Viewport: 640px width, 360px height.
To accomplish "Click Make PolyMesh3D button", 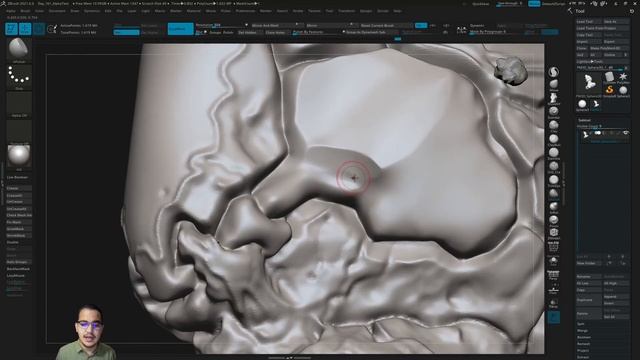I will point(609,48).
